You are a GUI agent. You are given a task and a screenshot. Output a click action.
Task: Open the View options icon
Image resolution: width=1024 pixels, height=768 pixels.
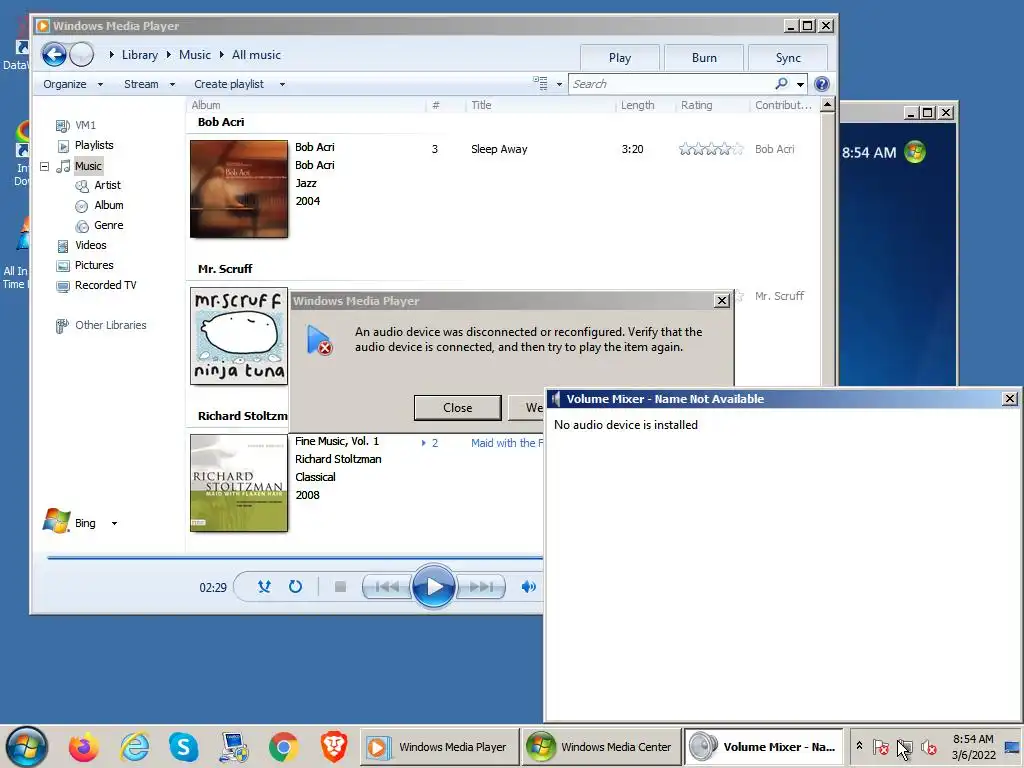click(x=540, y=84)
